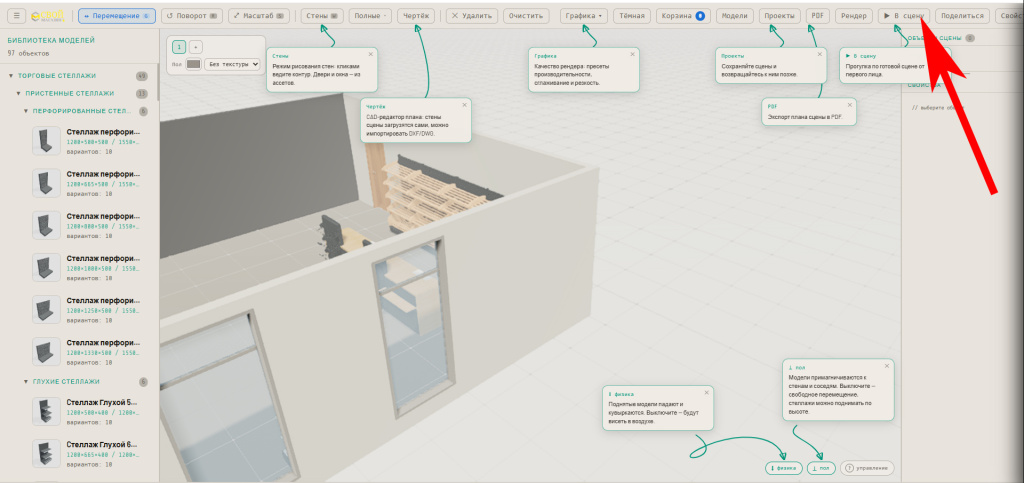Toggle the пол snapping switch

822,468
